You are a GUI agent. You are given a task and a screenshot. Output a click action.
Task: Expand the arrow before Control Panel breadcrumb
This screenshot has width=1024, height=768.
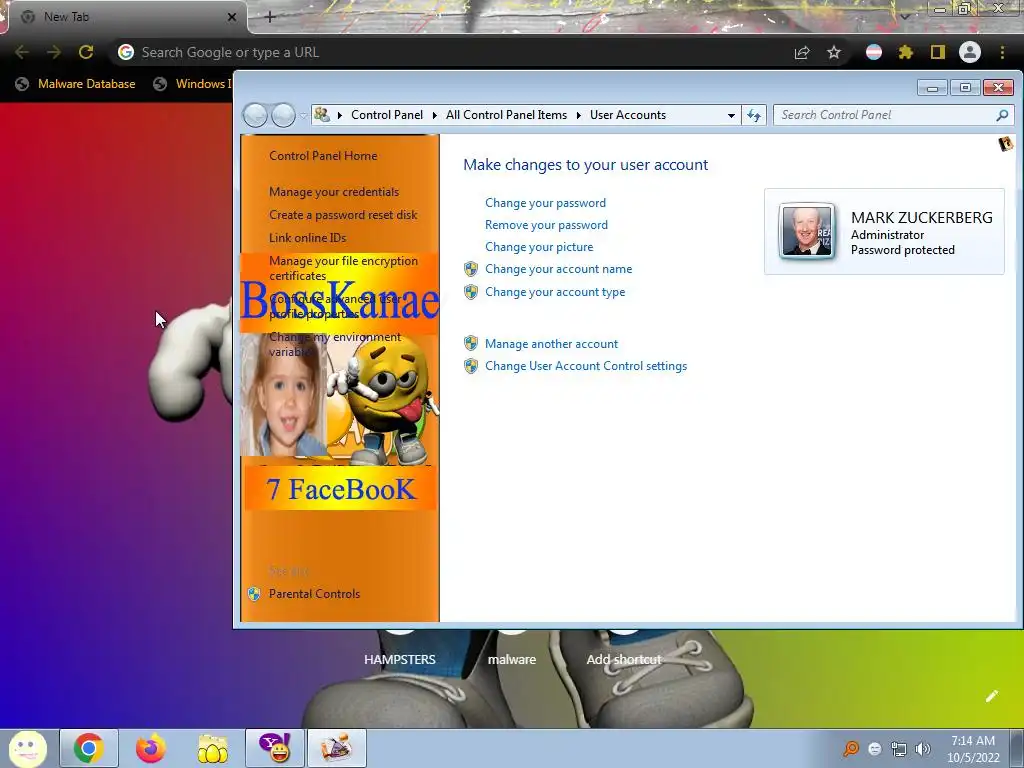coord(340,116)
